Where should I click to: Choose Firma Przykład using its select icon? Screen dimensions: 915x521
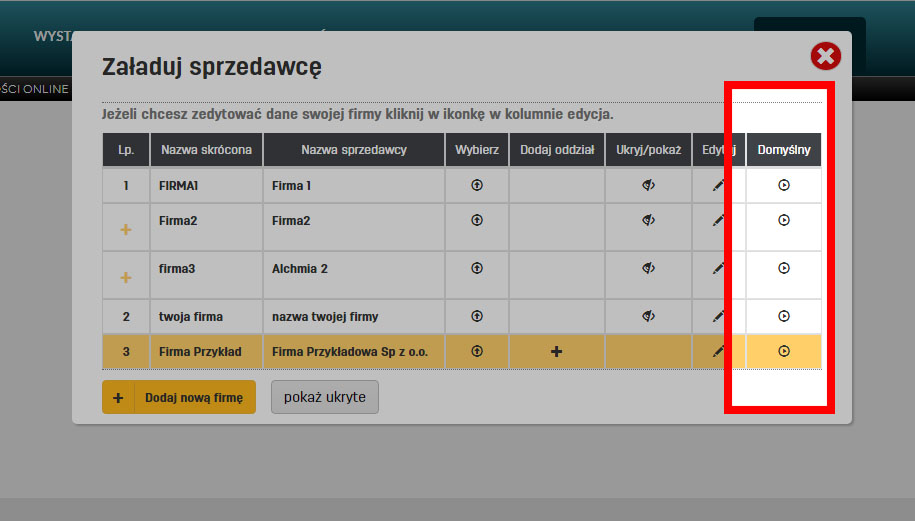(477, 351)
